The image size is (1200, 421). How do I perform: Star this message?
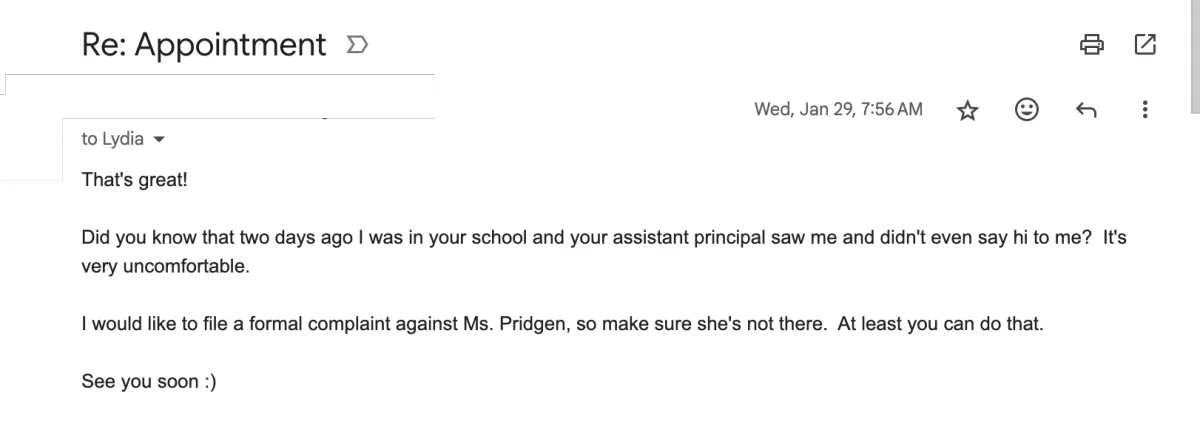(966, 110)
